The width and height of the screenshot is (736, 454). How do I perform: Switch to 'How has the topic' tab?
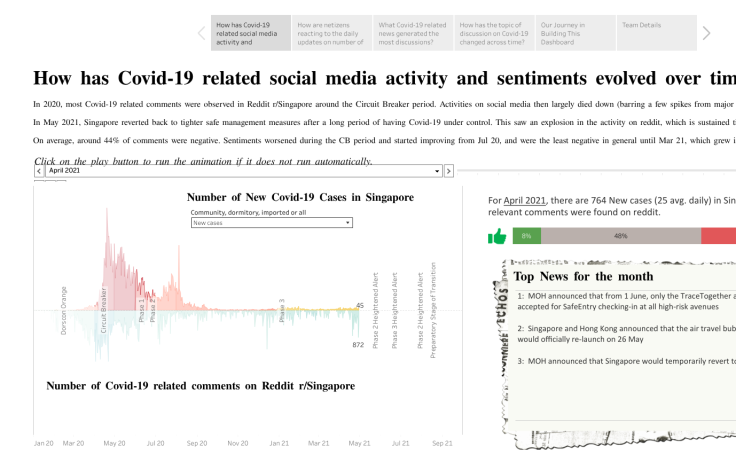[494, 33]
